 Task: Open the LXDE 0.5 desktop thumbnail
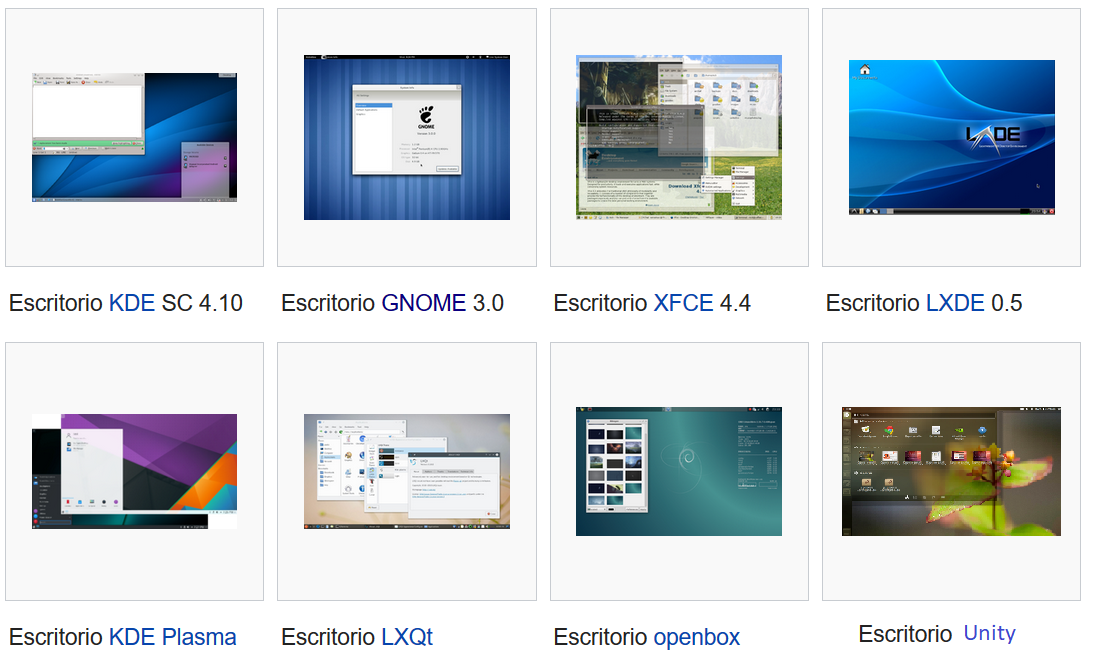pos(951,137)
